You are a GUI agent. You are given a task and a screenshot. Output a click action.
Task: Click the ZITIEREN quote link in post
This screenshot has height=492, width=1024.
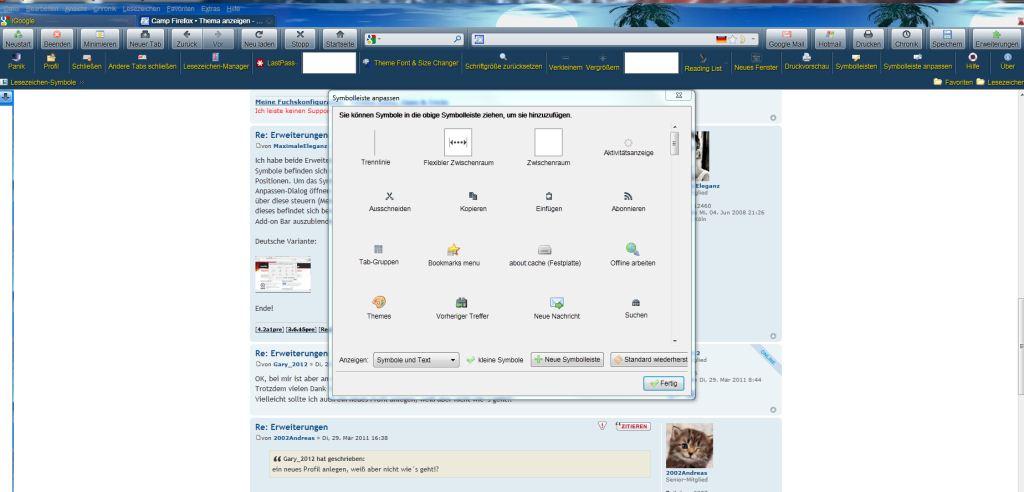point(632,426)
